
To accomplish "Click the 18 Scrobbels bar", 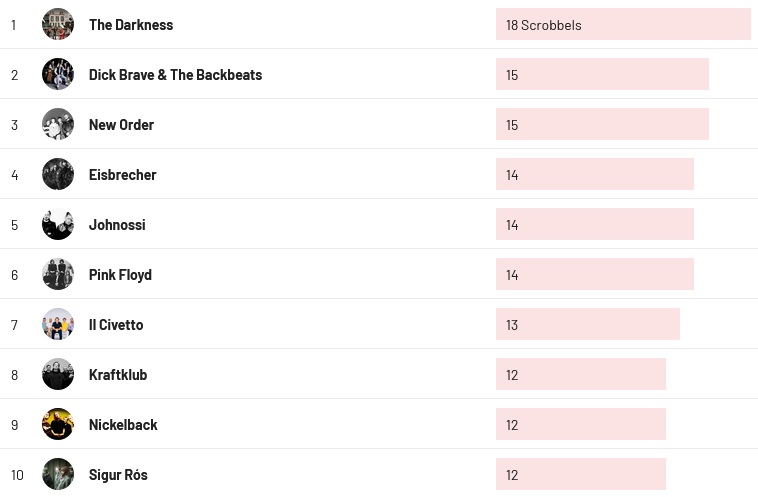I will click(x=623, y=25).
